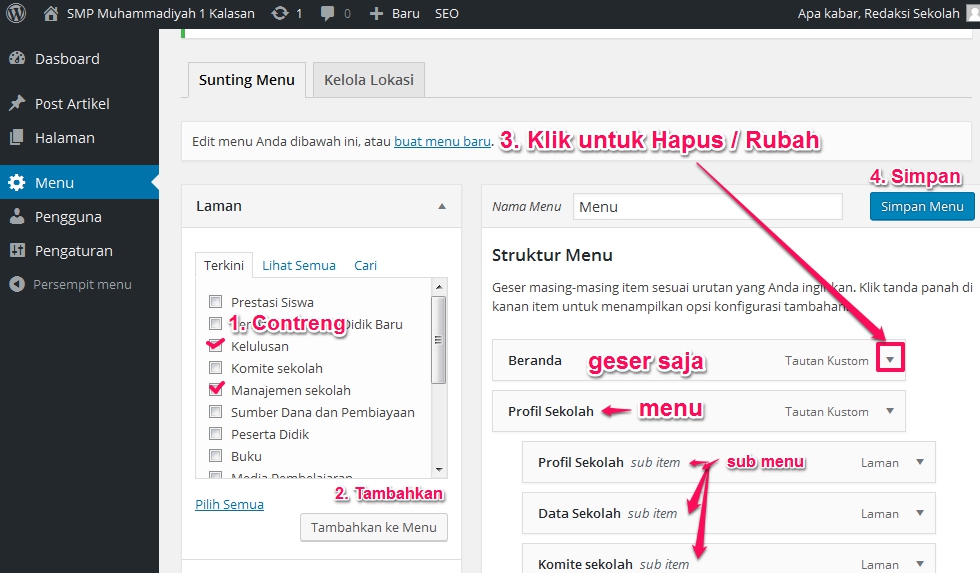Collapse the Laman panel arrow

click(x=442, y=206)
